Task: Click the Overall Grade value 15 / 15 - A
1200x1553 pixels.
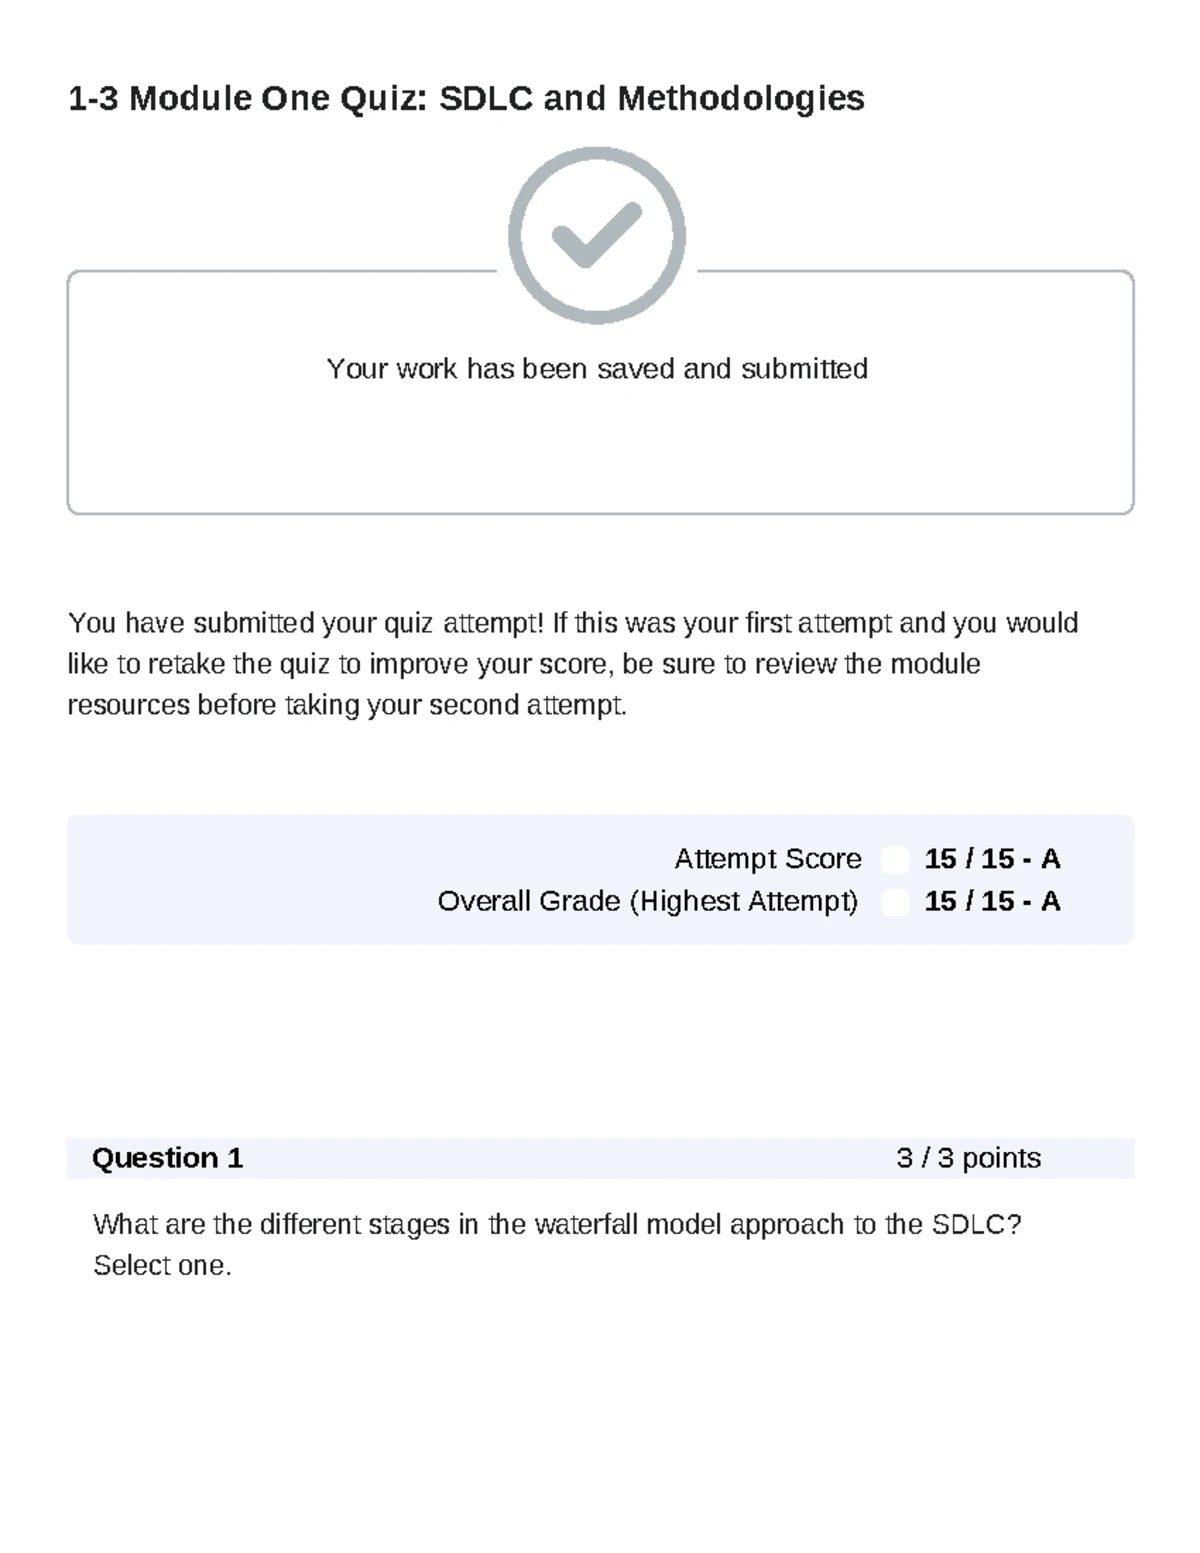Action: 992,902
